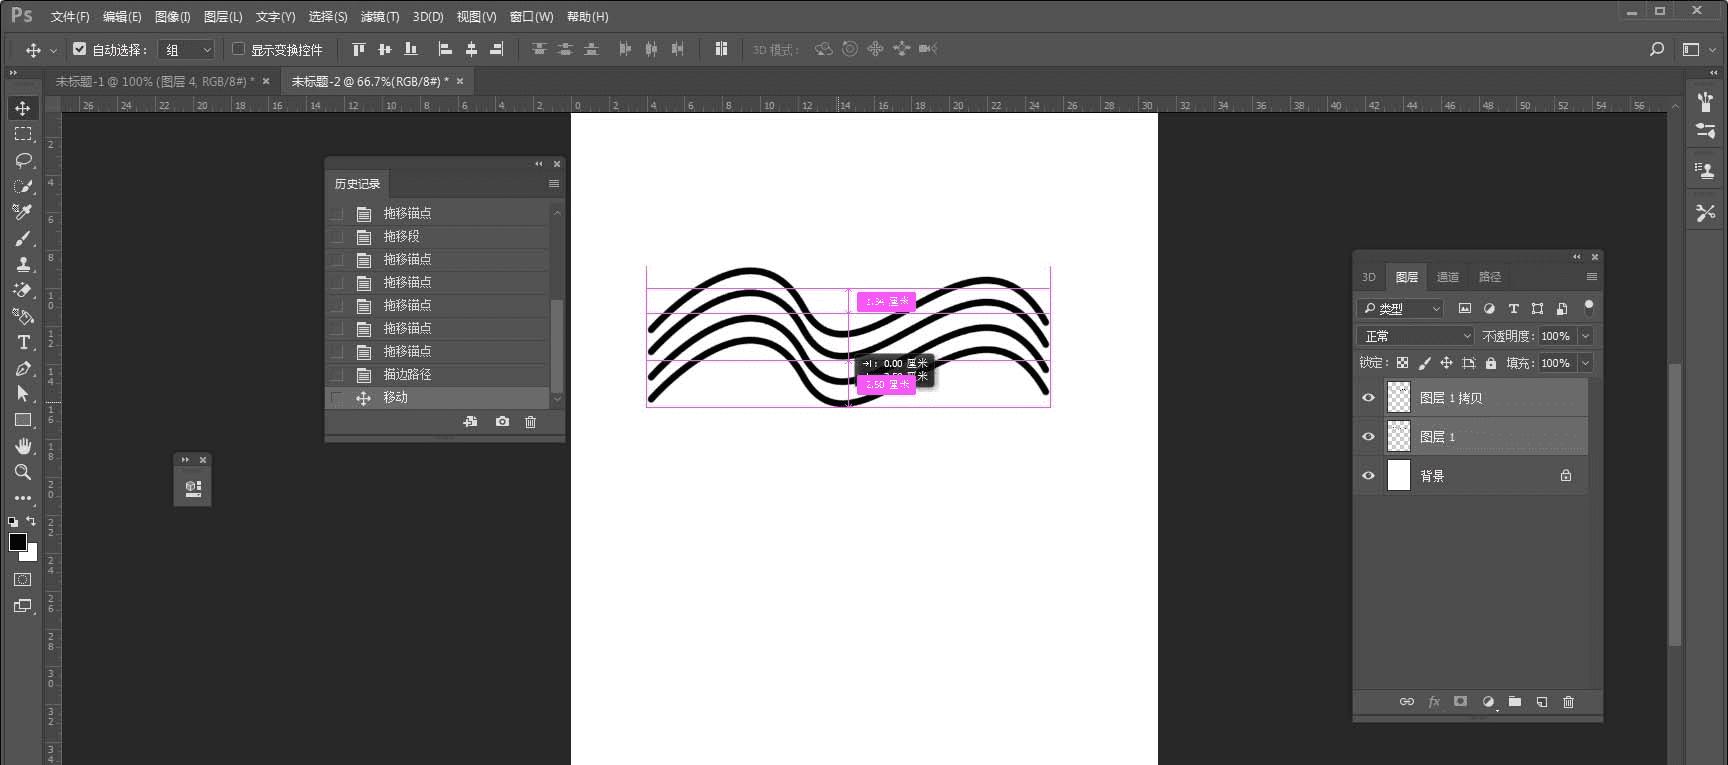Viewport: 1728px width, 765px height.
Task: Expand the 填充 fill slider arrow
Action: [x=1585, y=363]
